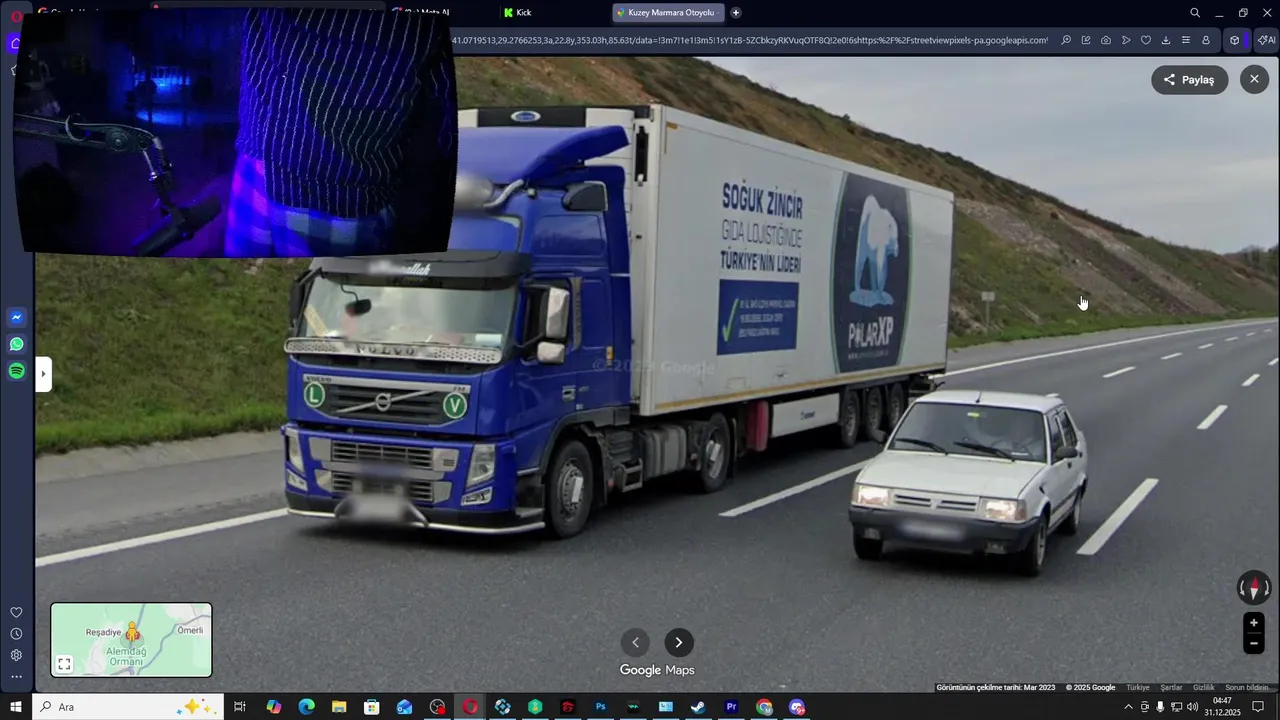Open the easy setup lines icon
Screen dimensions: 1280x720
pos(1186,40)
